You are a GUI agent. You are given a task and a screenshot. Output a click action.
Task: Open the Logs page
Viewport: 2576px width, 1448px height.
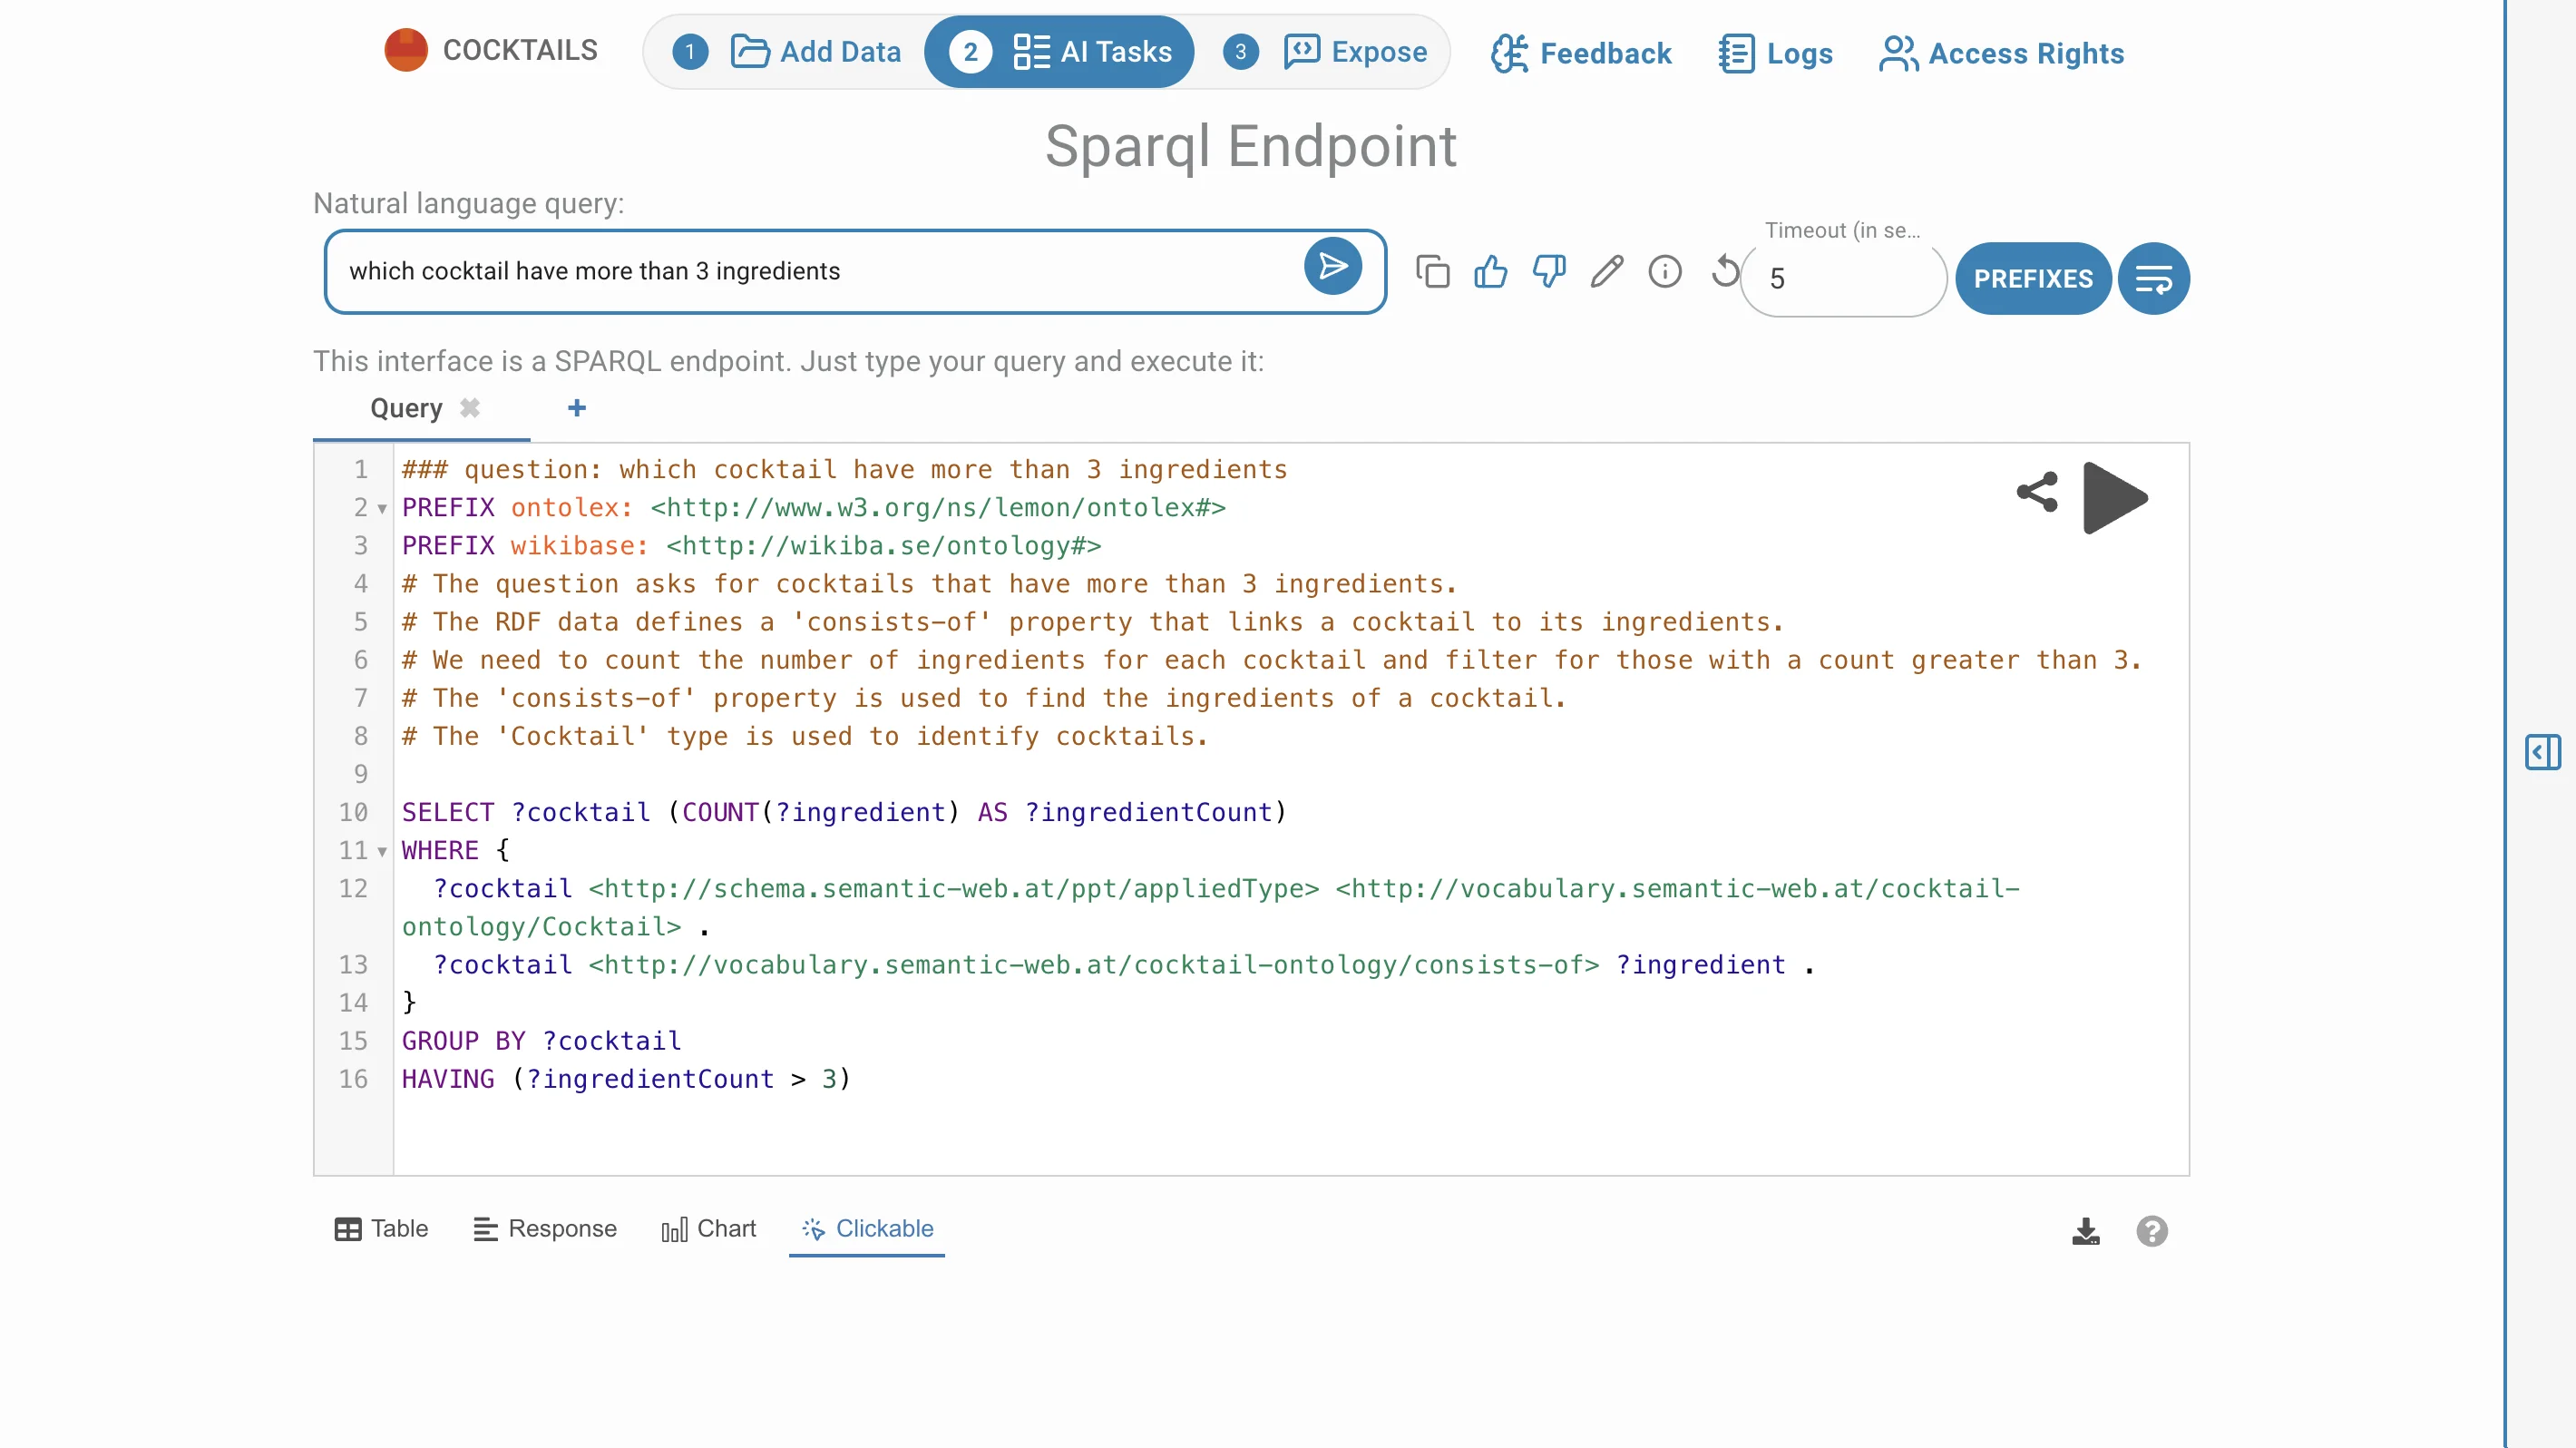pos(1775,53)
